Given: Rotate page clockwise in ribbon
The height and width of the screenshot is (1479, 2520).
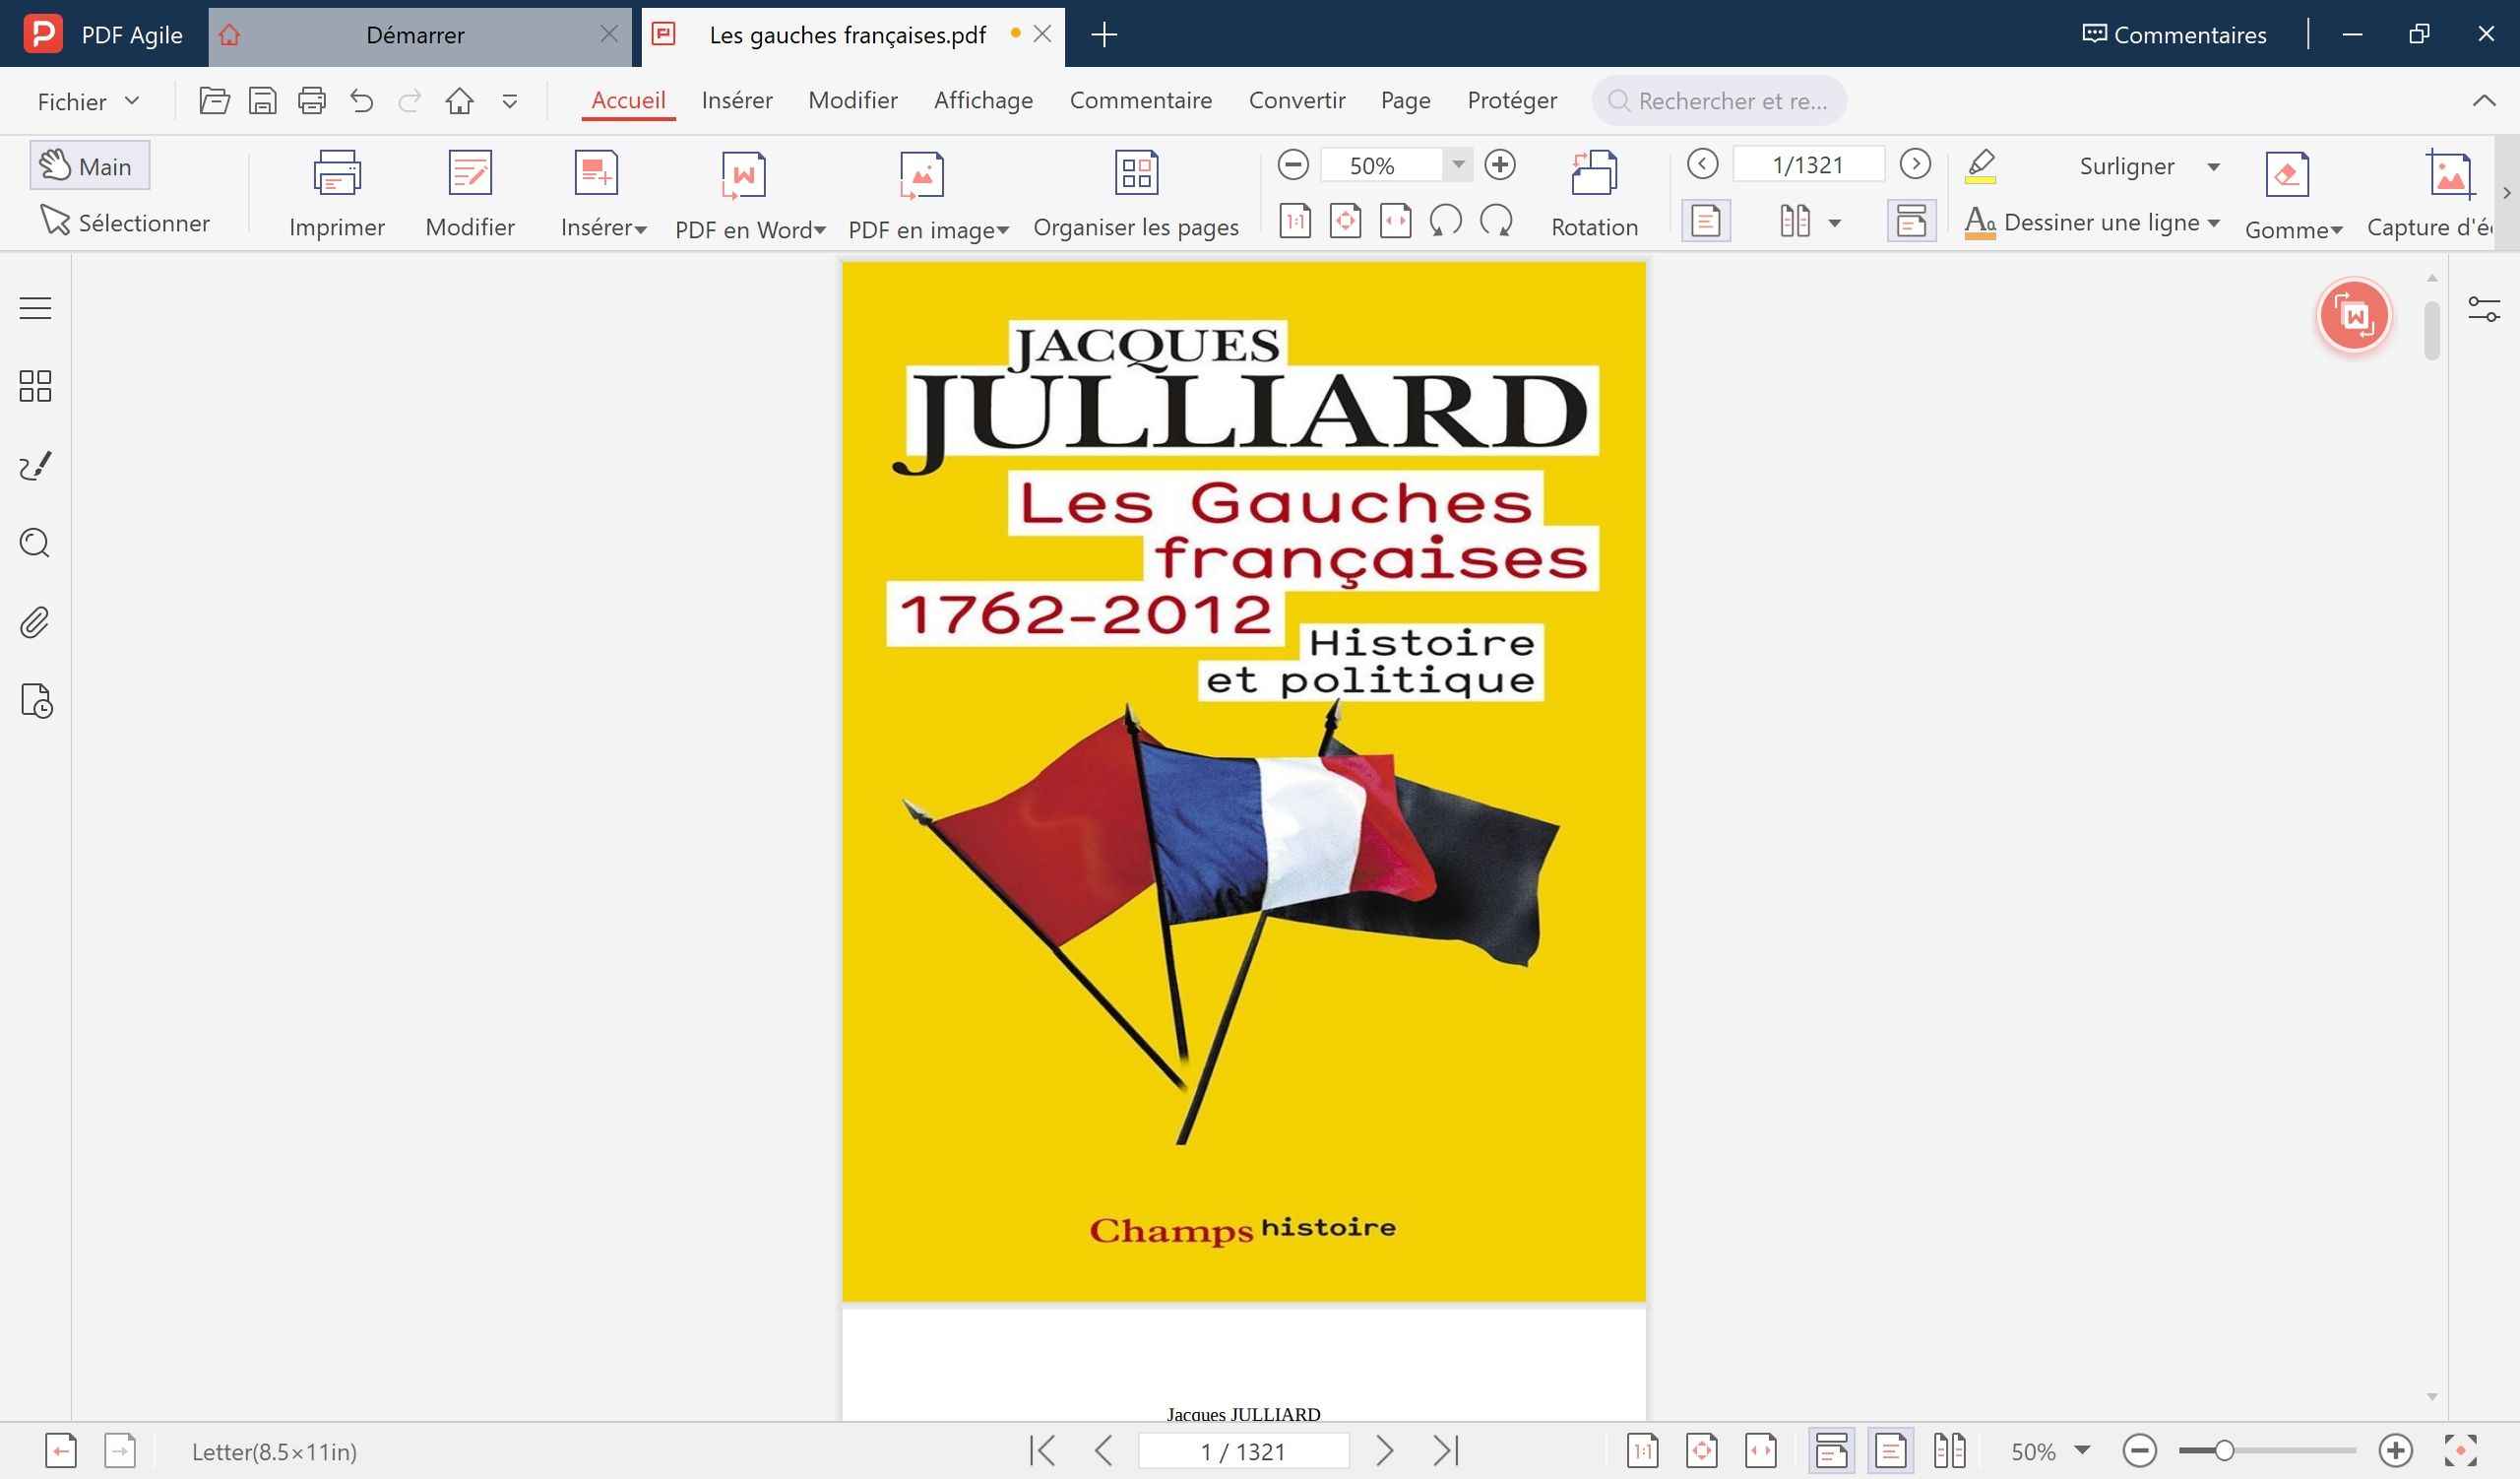Looking at the screenshot, I should pyautogui.click(x=1496, y=221).
